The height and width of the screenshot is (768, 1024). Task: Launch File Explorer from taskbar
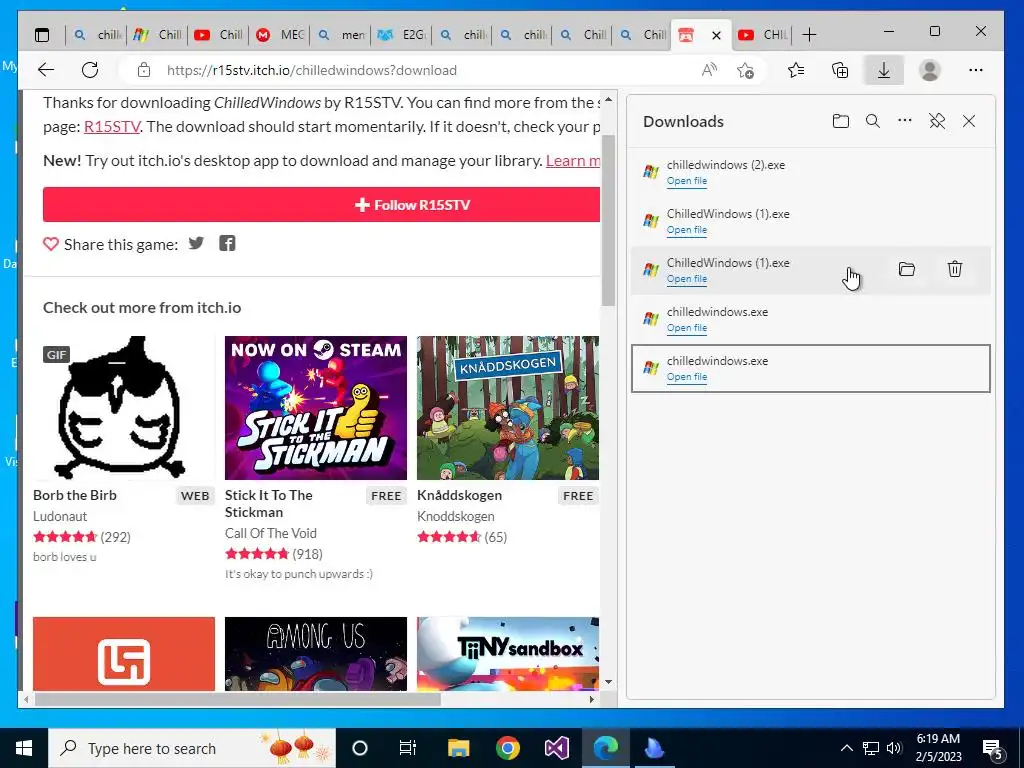pos(458,748)
